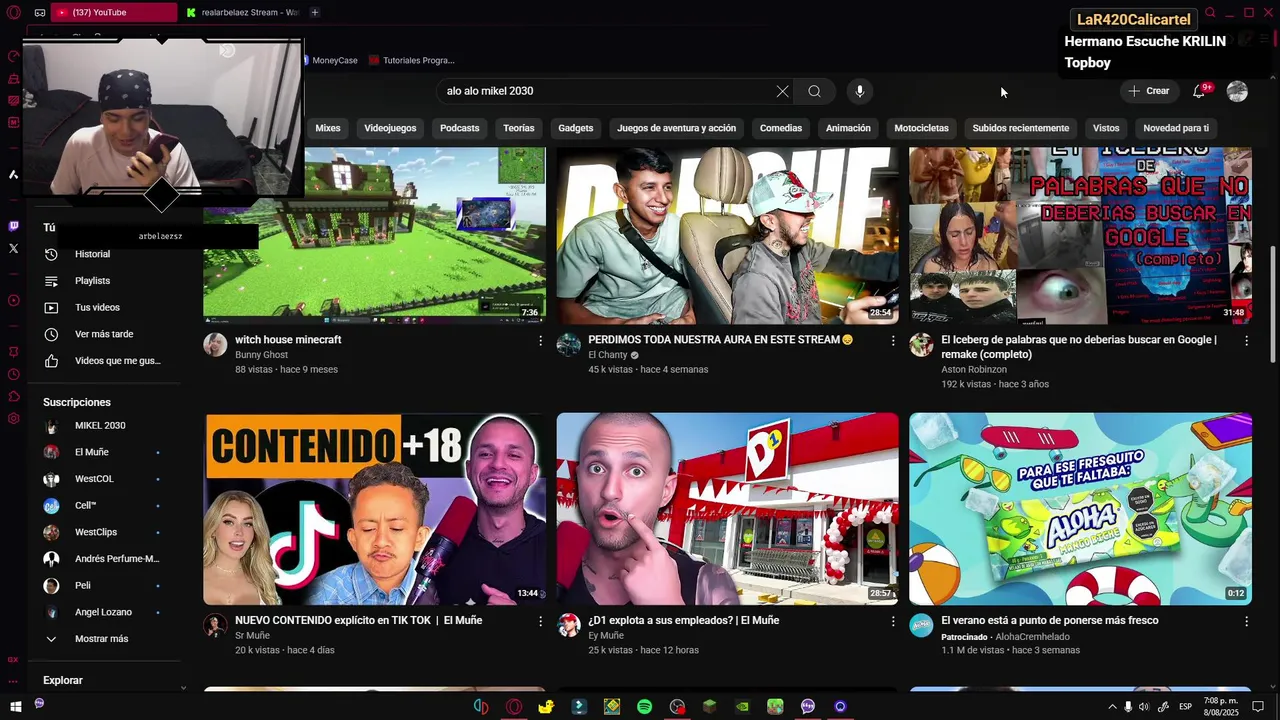The width and height of the screenshot is (1280, 720).
Task: Open Tutoriales Progra... bookmark folder
Action: point(412,60)
